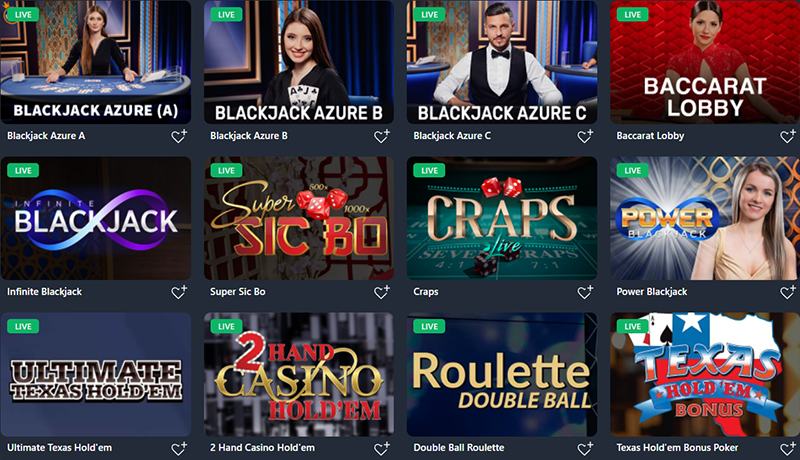The height and width of the screenshot is (460, 800).
Task: Open the Super Sic Bo game tile
Action: [299, 218]
